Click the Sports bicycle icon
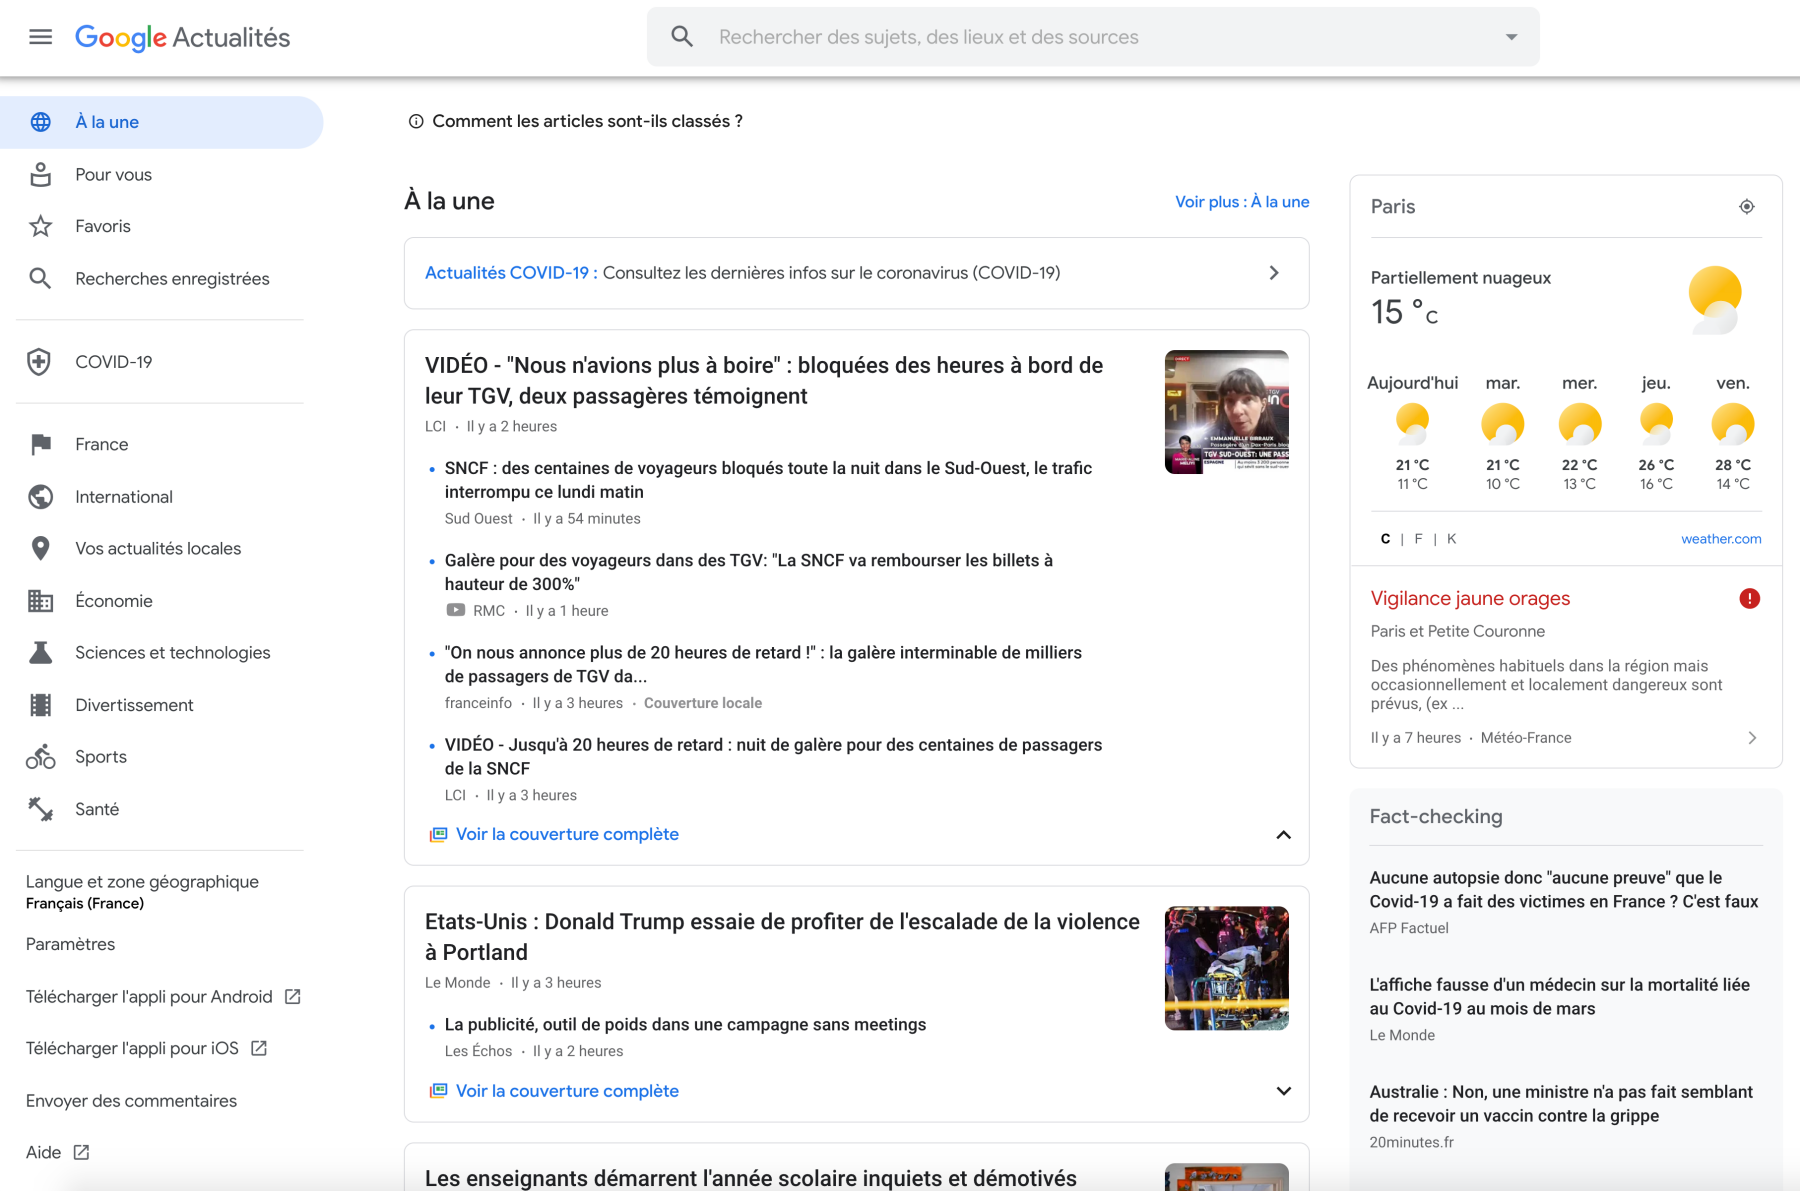Image resolution: width=1800 pixels, height=1191 pixels. (x=40, y=757)
